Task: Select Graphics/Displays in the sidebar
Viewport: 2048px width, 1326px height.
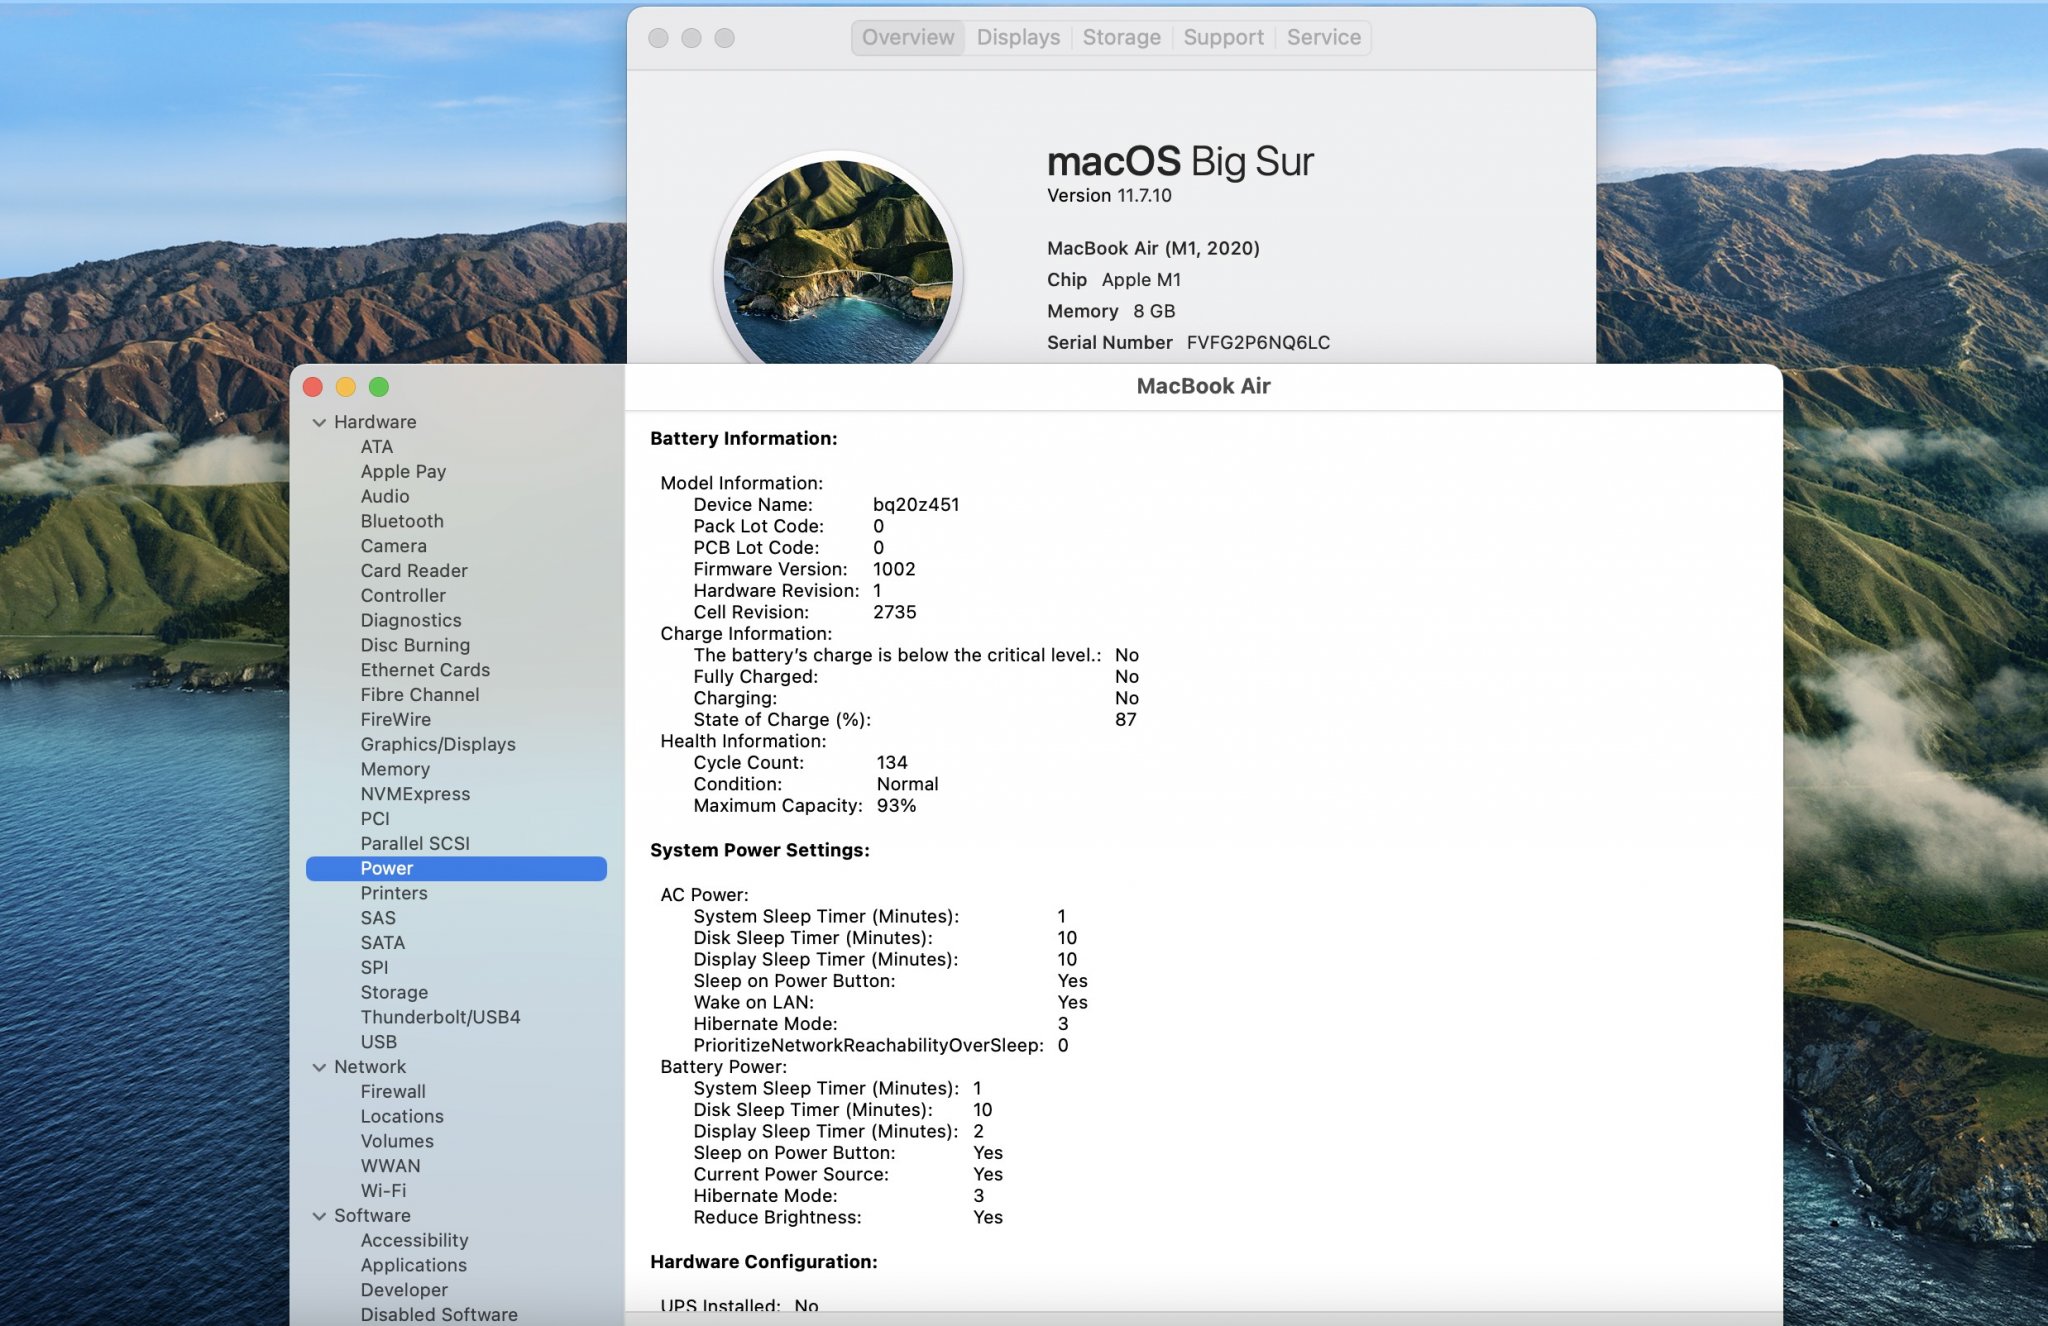Action: click(438, 744)
